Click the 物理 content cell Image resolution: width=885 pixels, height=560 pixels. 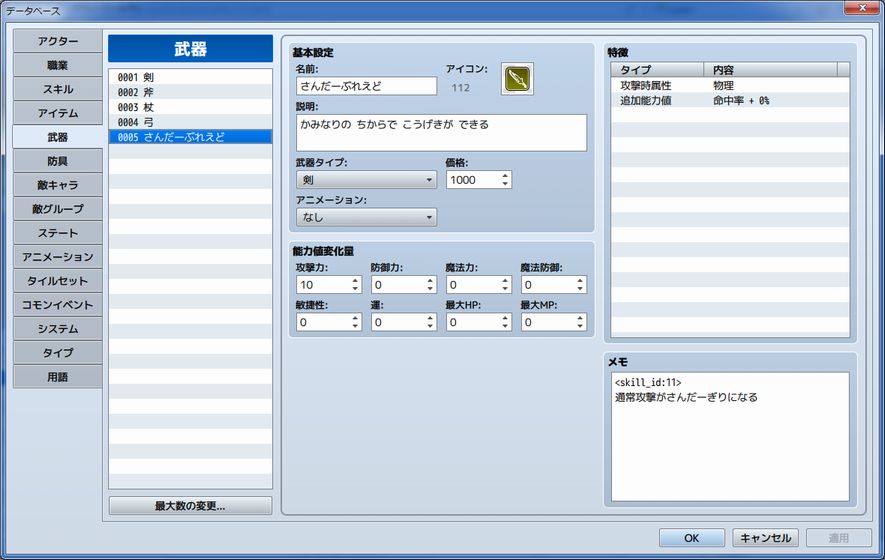coord(723,85)
